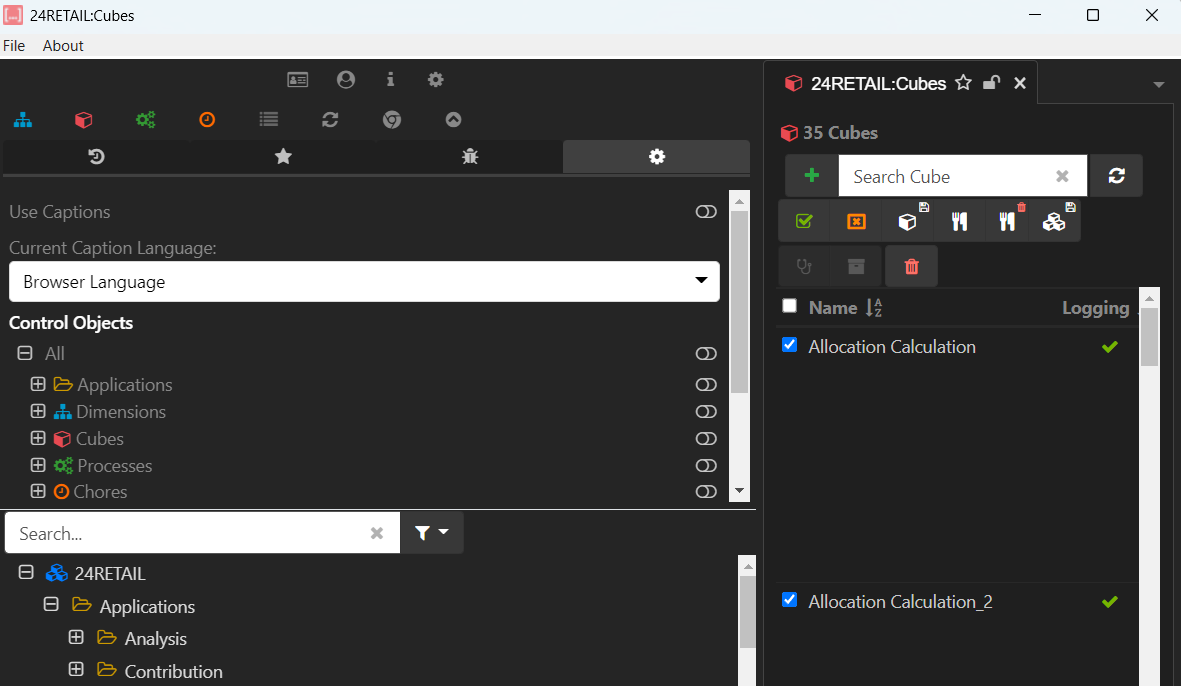The image size is (1181, 686).
Task: Expand the Analysis folder
Action: pyautogui.click(x=76, y=638)
